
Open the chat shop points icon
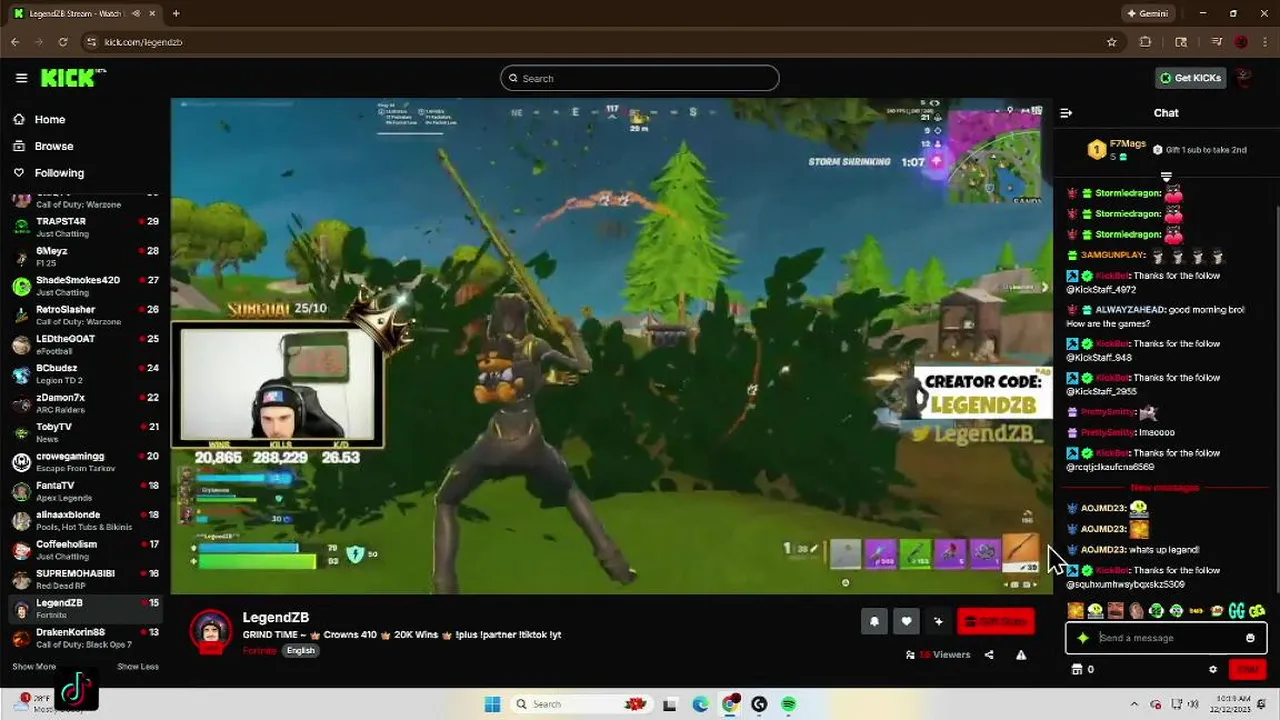point(1077,670)
